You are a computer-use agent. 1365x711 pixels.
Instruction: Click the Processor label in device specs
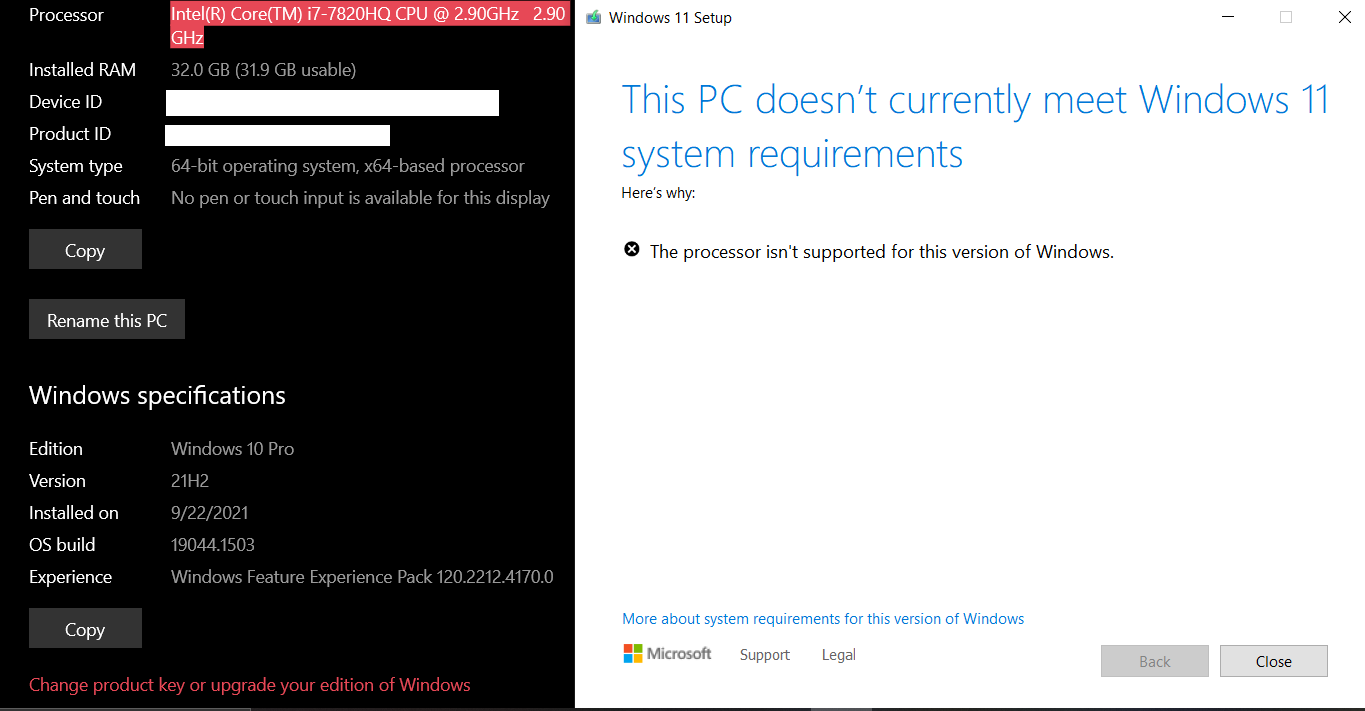click(66, 15)
